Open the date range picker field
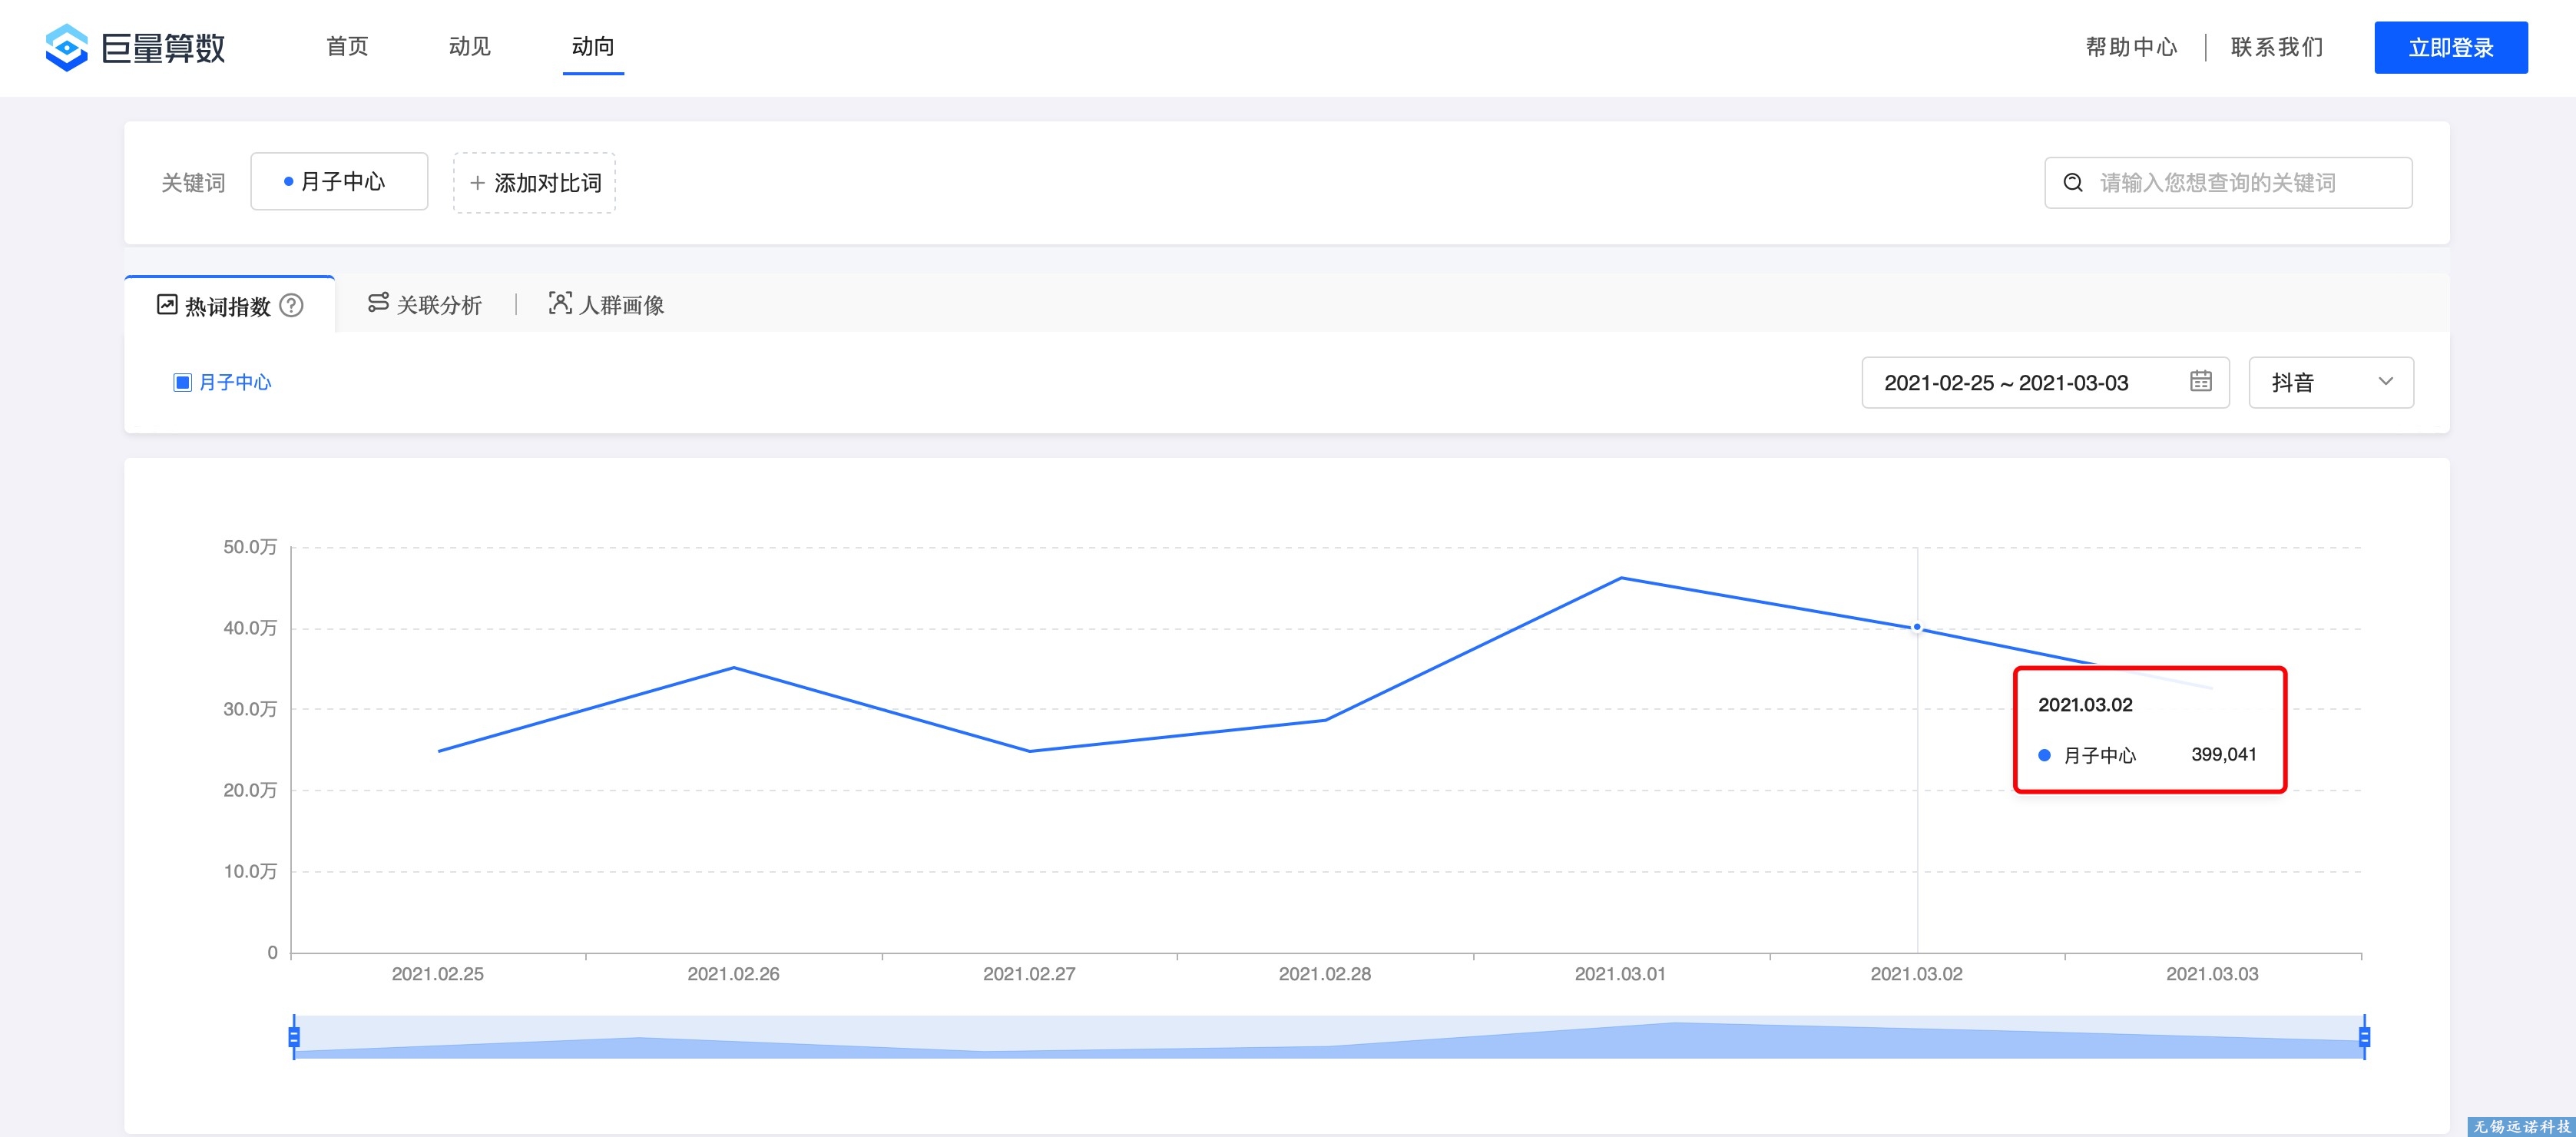2576x1137 pixels. coord(2045,382)
